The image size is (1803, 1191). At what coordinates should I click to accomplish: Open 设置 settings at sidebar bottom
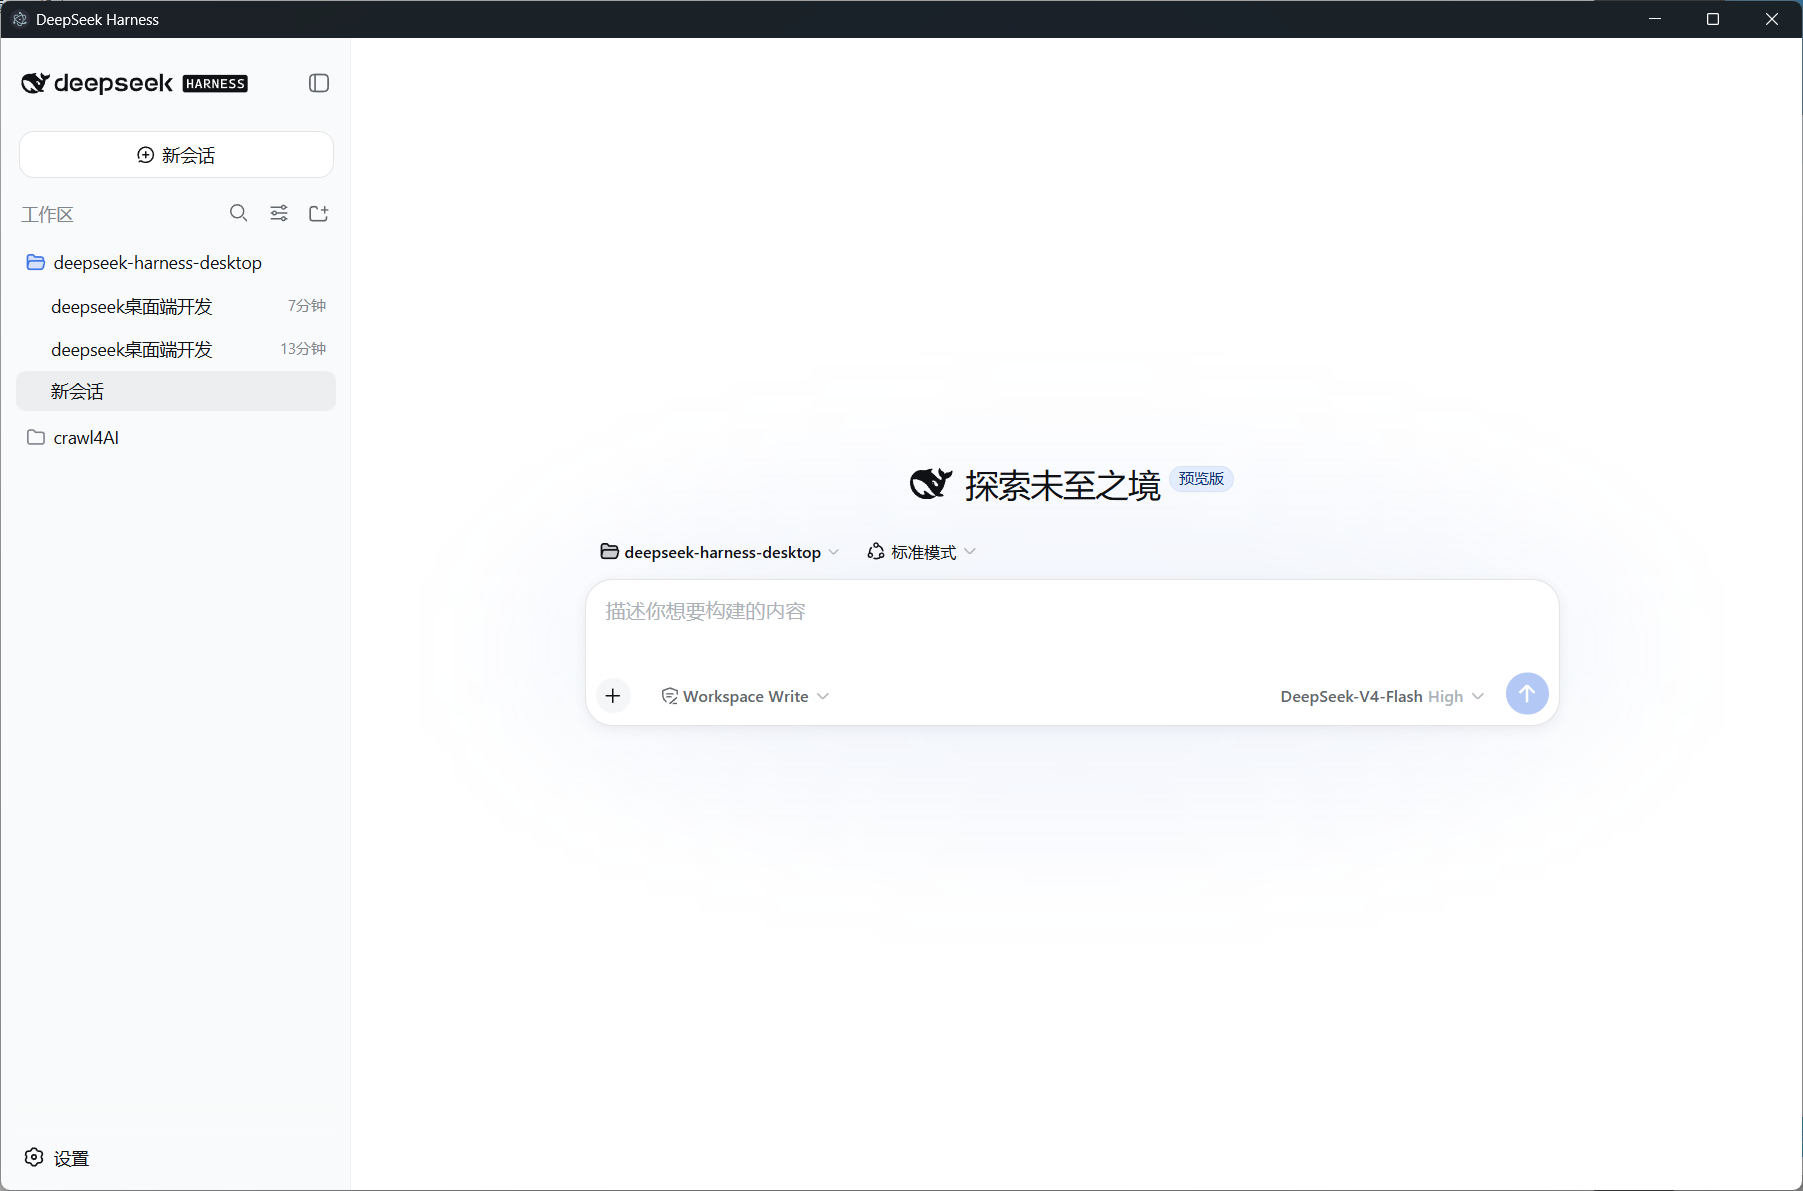[x=57, y=1158]
